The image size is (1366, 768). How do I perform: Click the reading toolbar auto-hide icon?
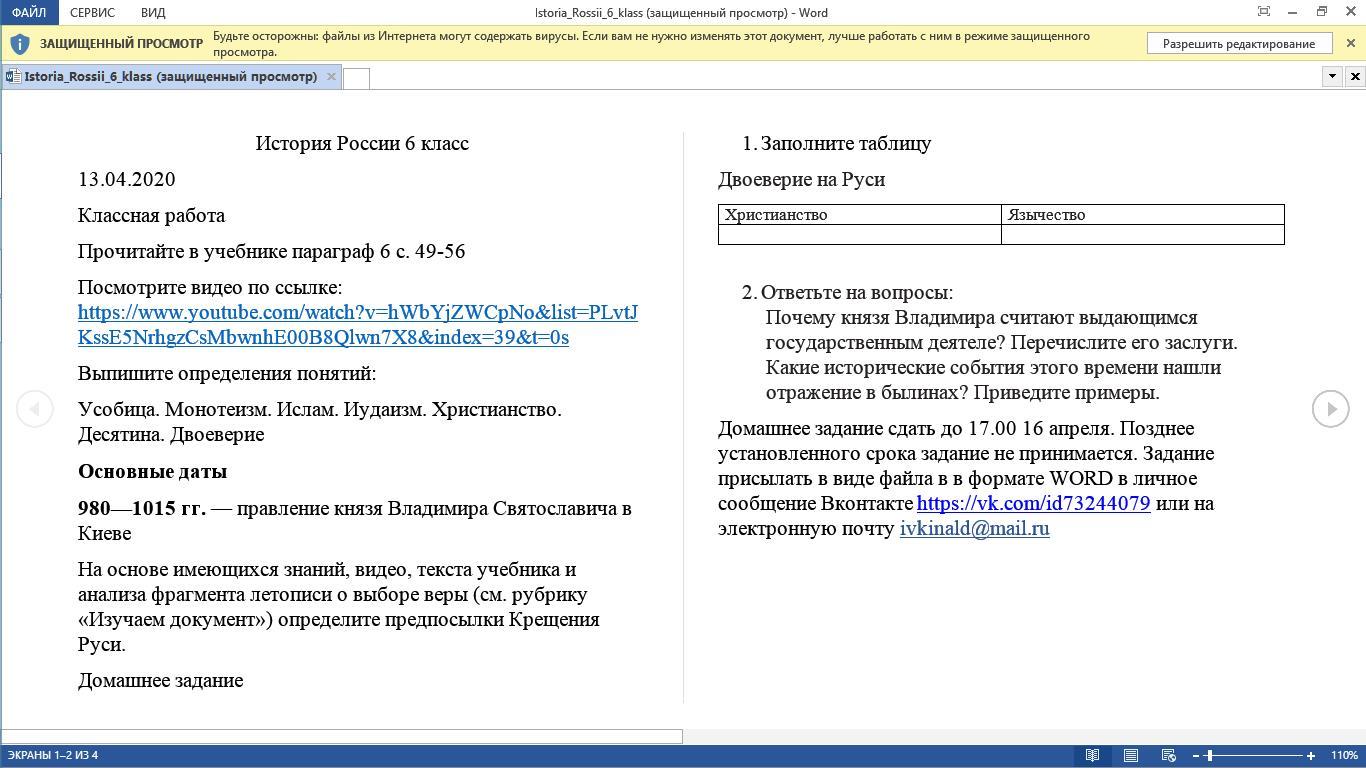(x=1264, y=12)
